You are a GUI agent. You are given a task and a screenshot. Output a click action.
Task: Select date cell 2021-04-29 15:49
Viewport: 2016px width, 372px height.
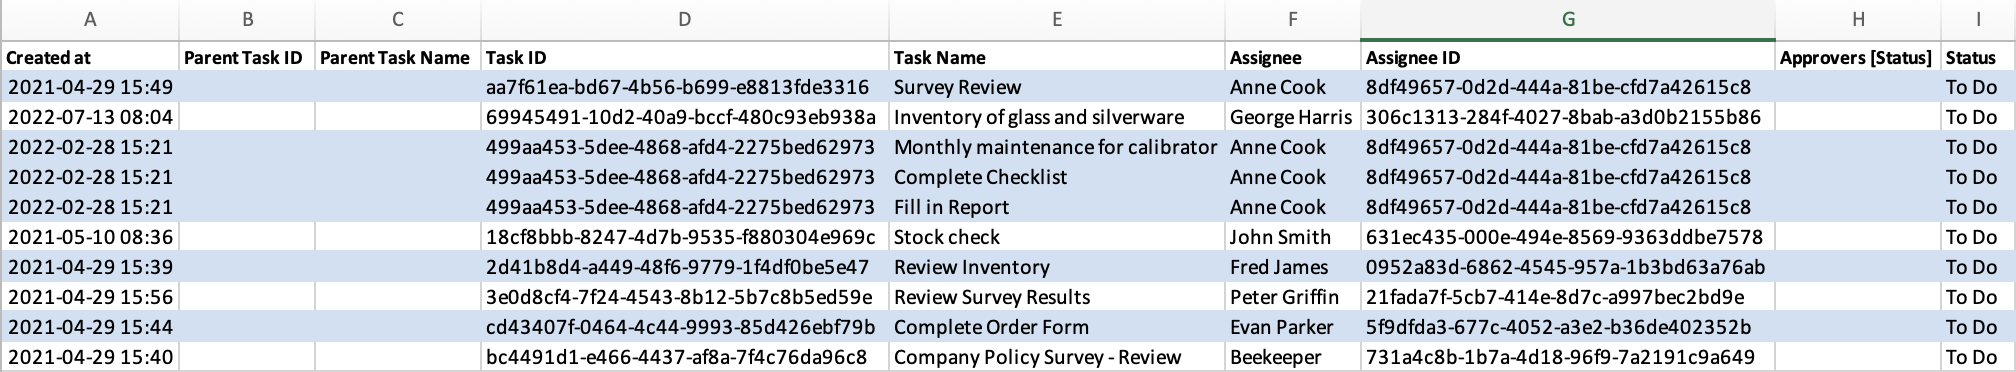[91, 87]
